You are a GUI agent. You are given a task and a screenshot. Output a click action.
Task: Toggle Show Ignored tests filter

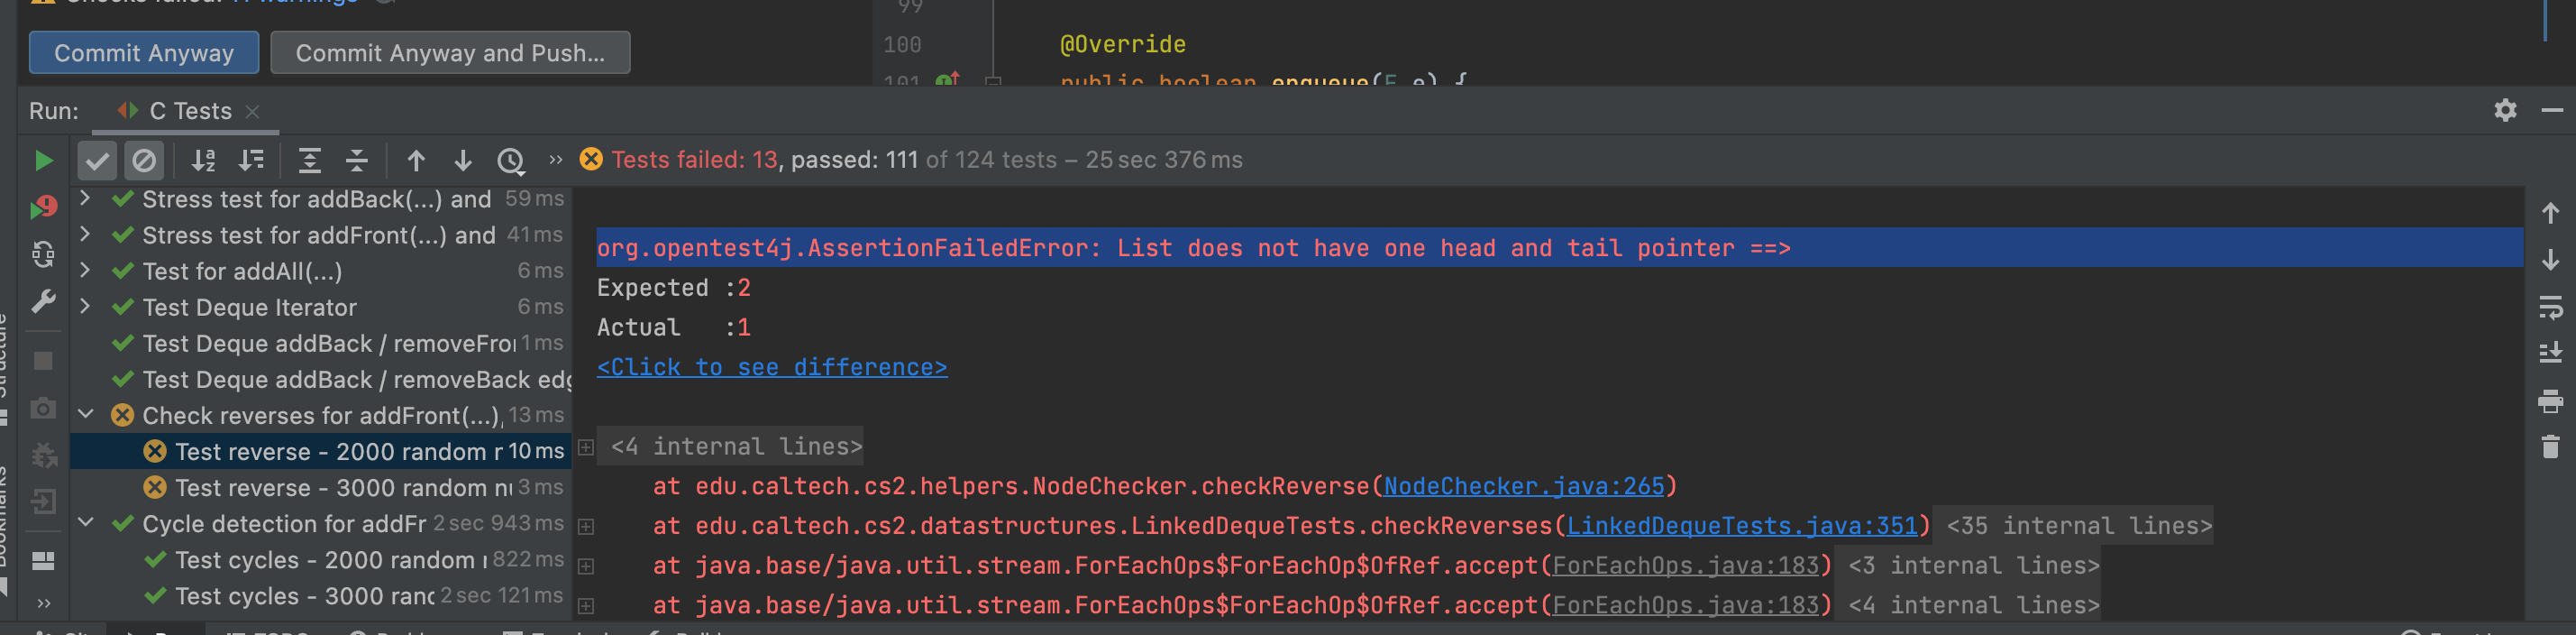(144, 161)
